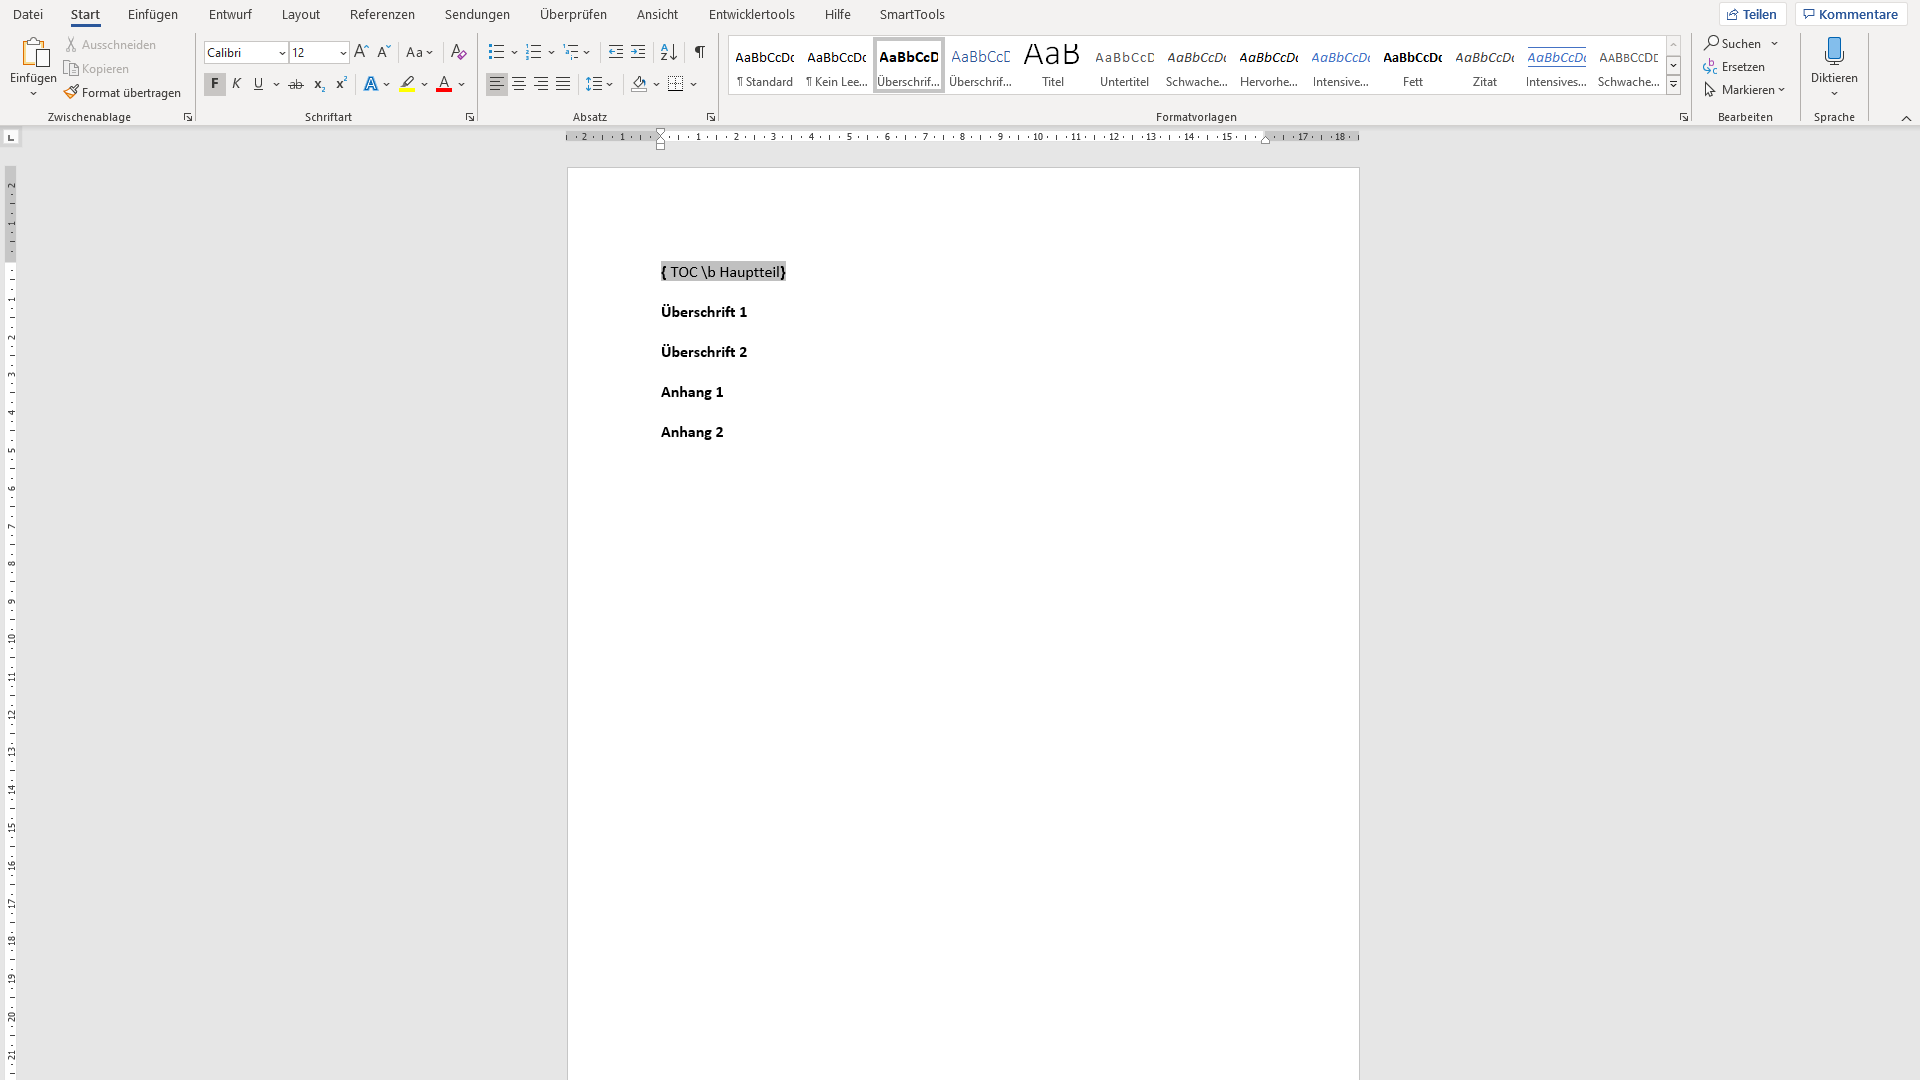Viewport: 1920px width, 1080px height.
Task: Increase paragraph indent
Action: point(638,52)
